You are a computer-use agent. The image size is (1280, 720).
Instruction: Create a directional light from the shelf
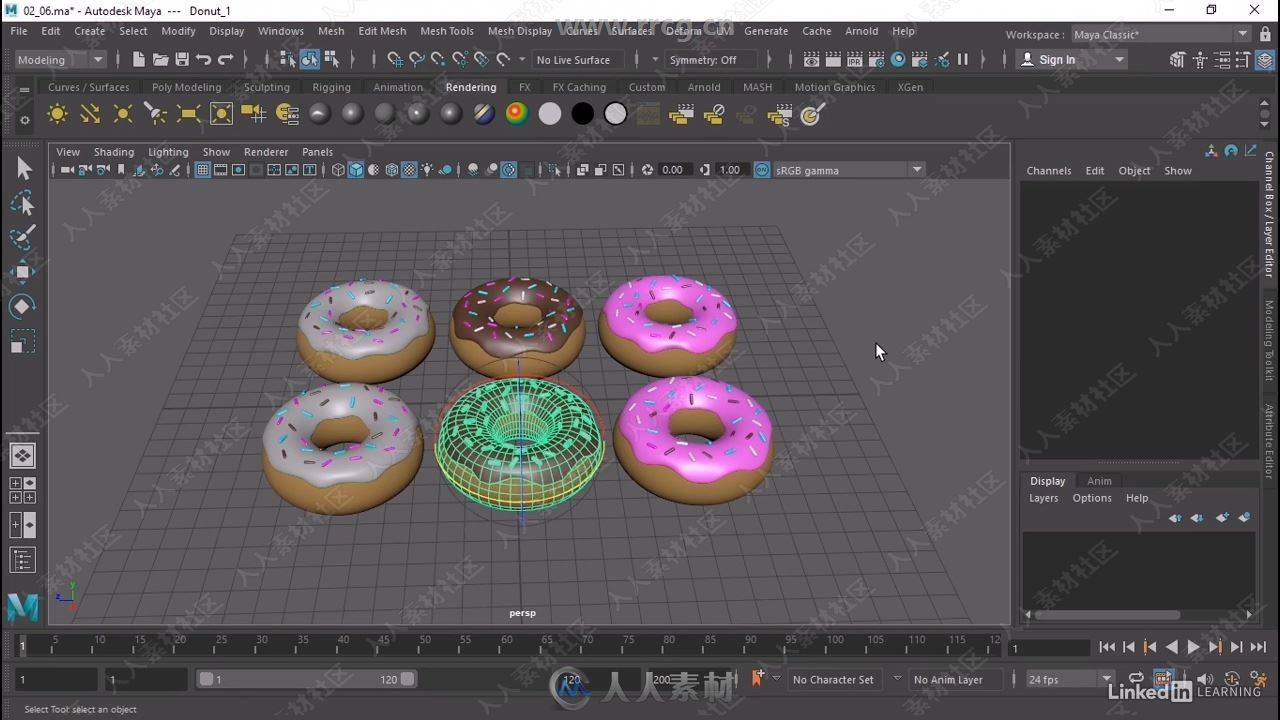tap(90, 114)
